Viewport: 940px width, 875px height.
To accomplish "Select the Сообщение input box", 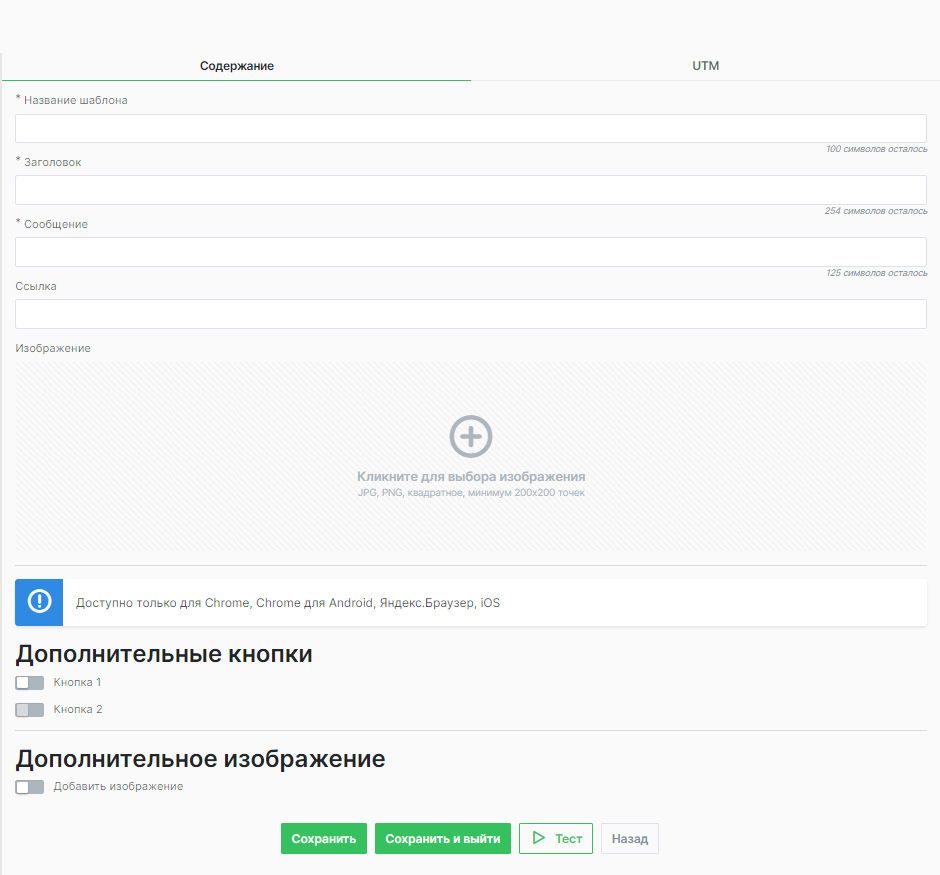I will (x=470, y=252).
